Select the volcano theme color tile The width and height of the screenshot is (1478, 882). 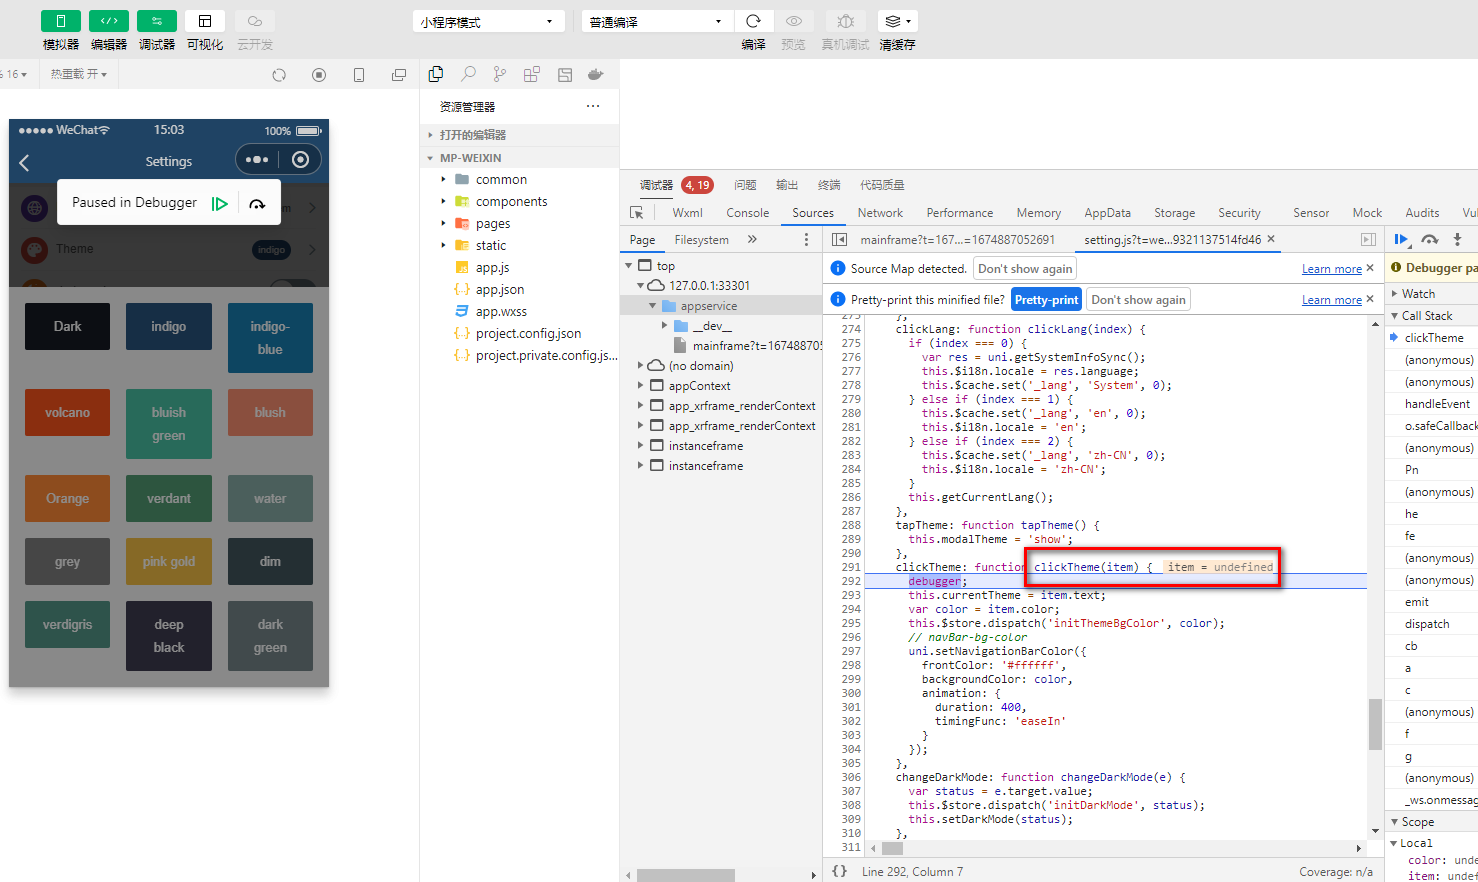tap(67, 412)
